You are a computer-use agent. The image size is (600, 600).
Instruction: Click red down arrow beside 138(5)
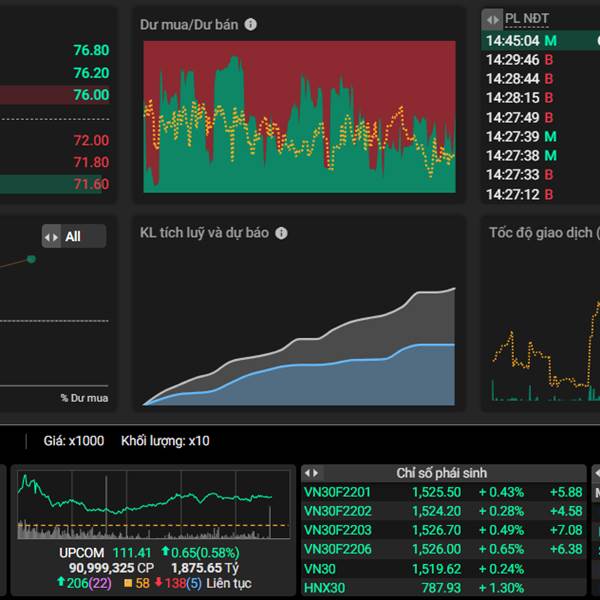click(x=158, y=582)
